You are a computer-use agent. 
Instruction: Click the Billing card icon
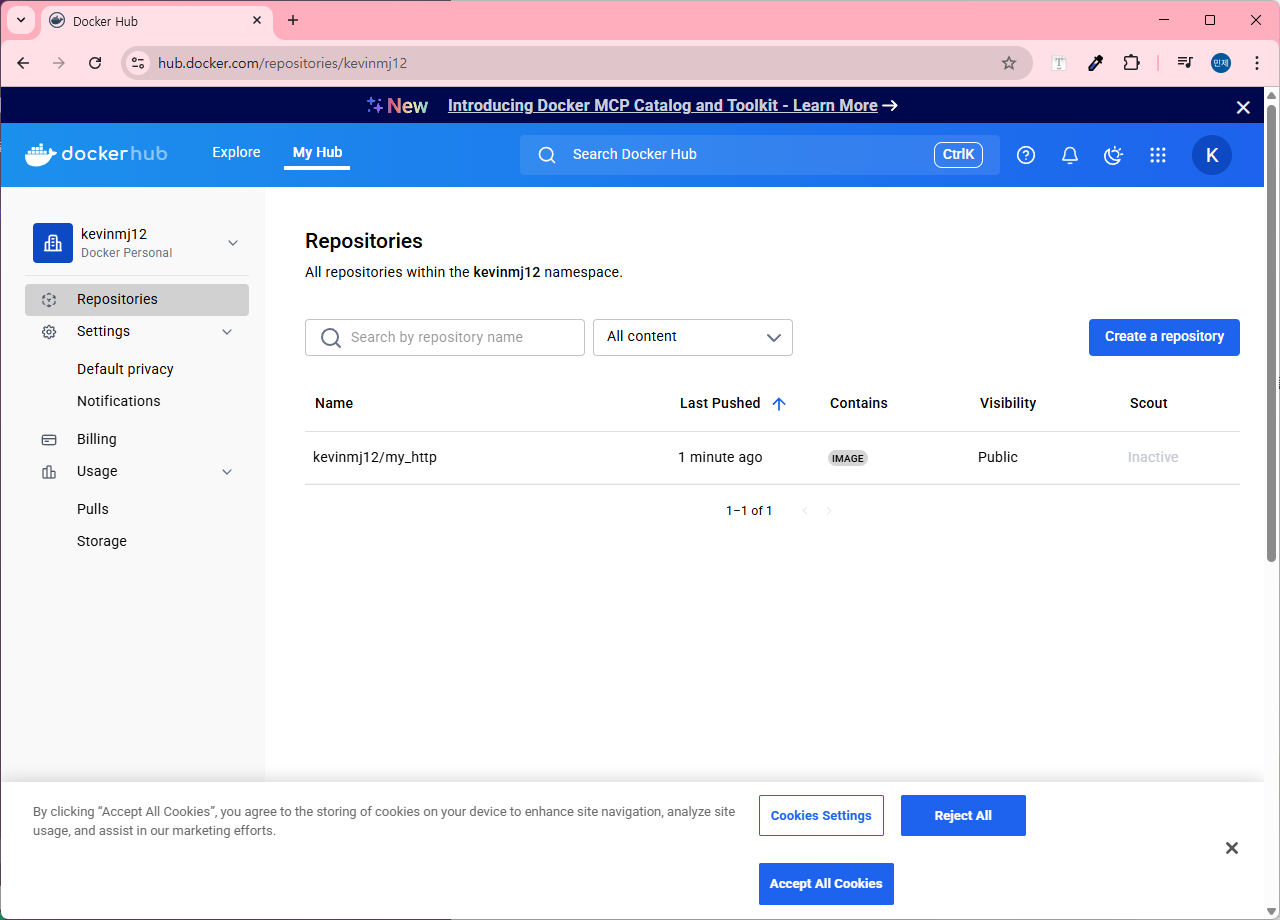[49, 440]
